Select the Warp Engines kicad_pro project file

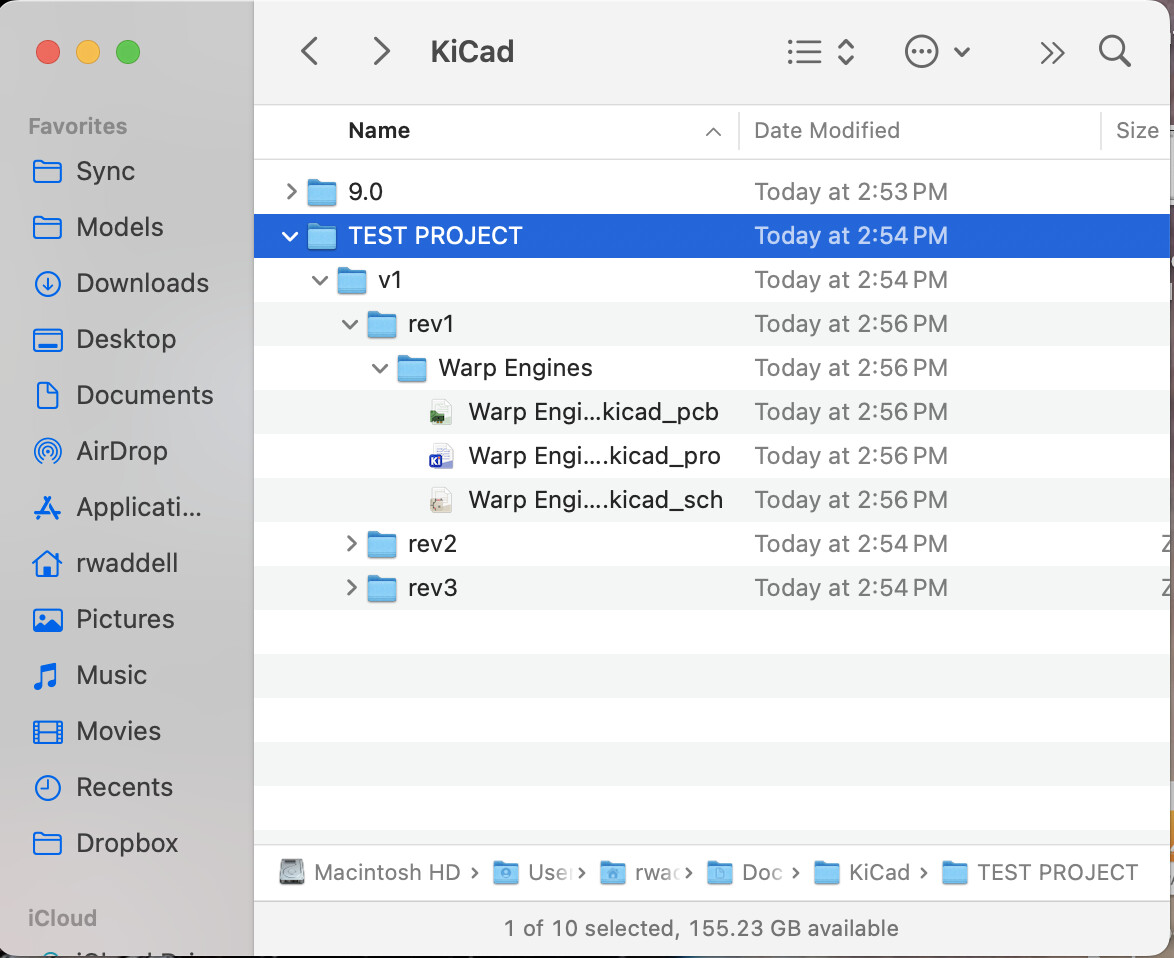pyautogui.click(x=593, y=456)
